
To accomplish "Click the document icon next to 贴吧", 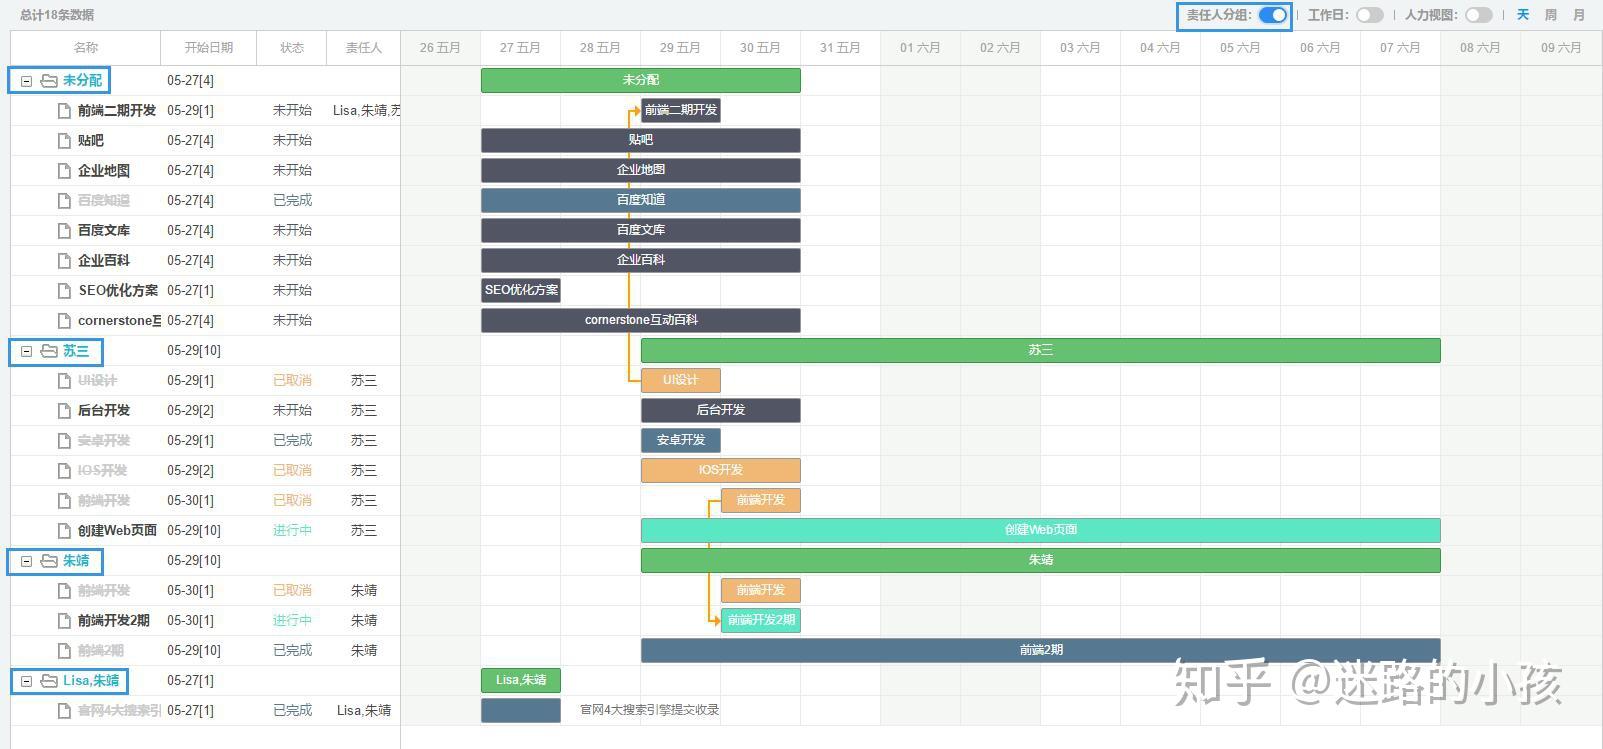I will pyautogui.click(x=64, y=141).
